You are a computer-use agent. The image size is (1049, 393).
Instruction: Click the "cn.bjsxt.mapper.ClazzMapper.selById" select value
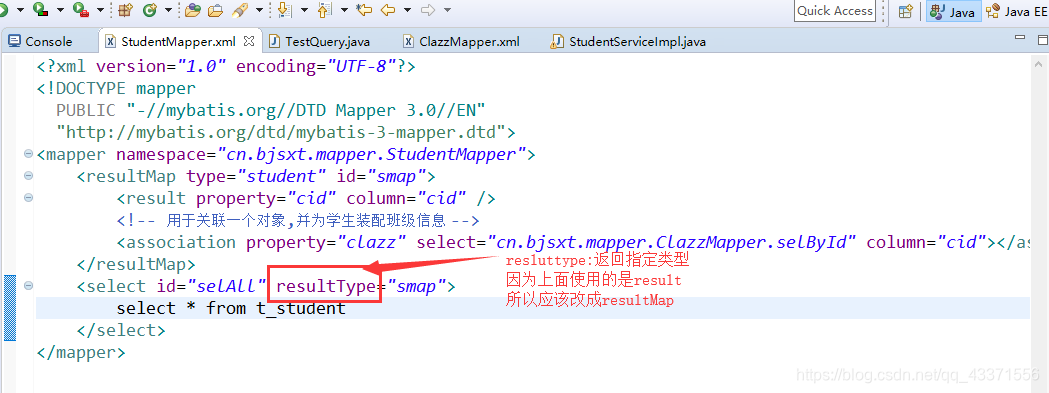tap(672, 242)
